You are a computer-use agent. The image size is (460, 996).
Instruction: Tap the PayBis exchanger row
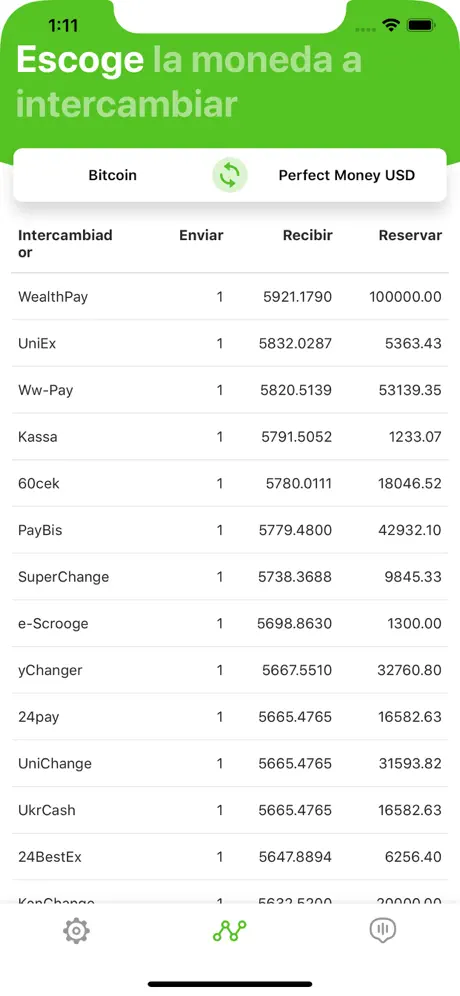(230, 530)
